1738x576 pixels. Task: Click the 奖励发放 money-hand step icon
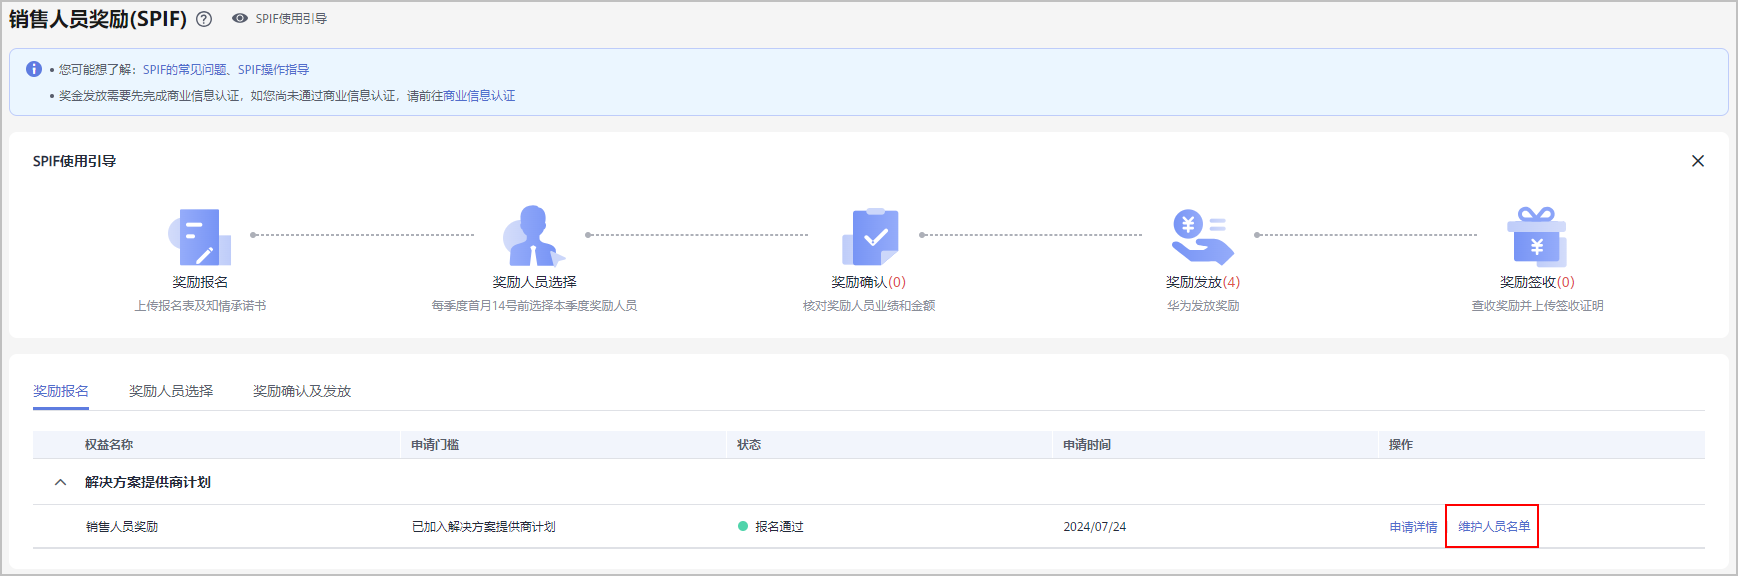point(1202,237)
